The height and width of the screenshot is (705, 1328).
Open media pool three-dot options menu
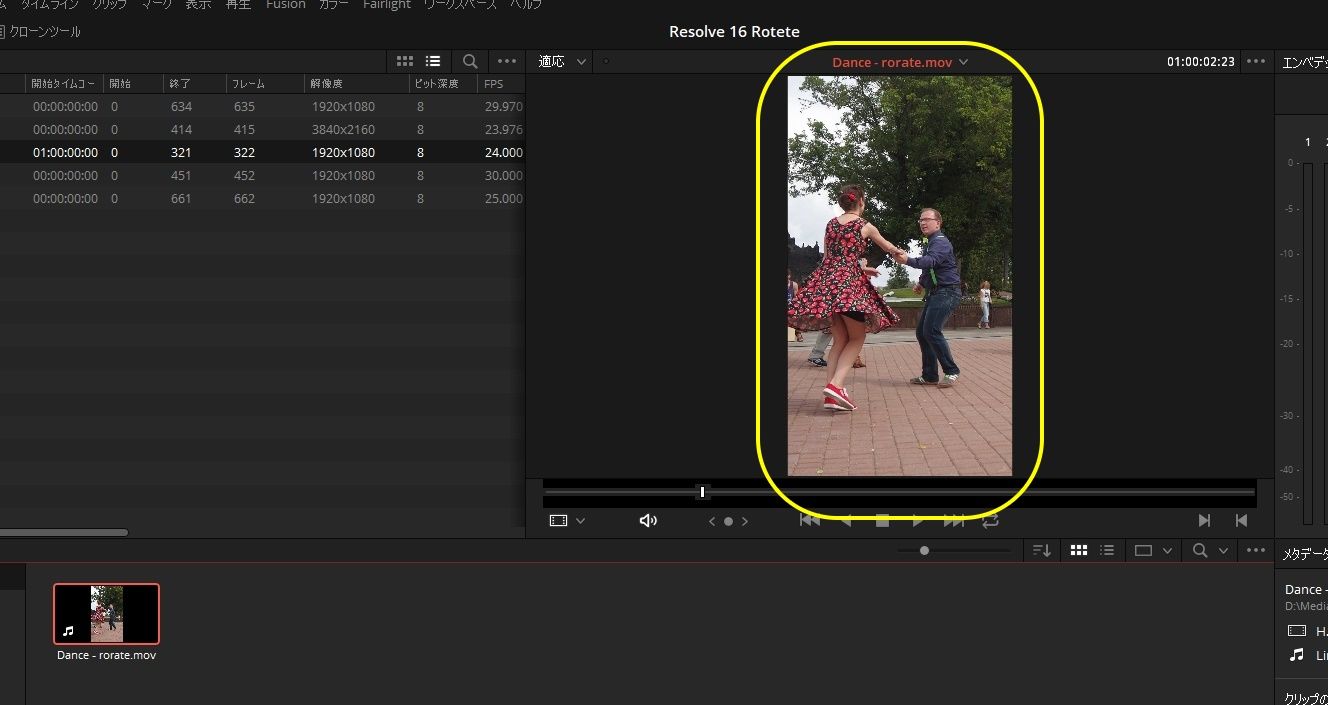(x=1256, y=550)
